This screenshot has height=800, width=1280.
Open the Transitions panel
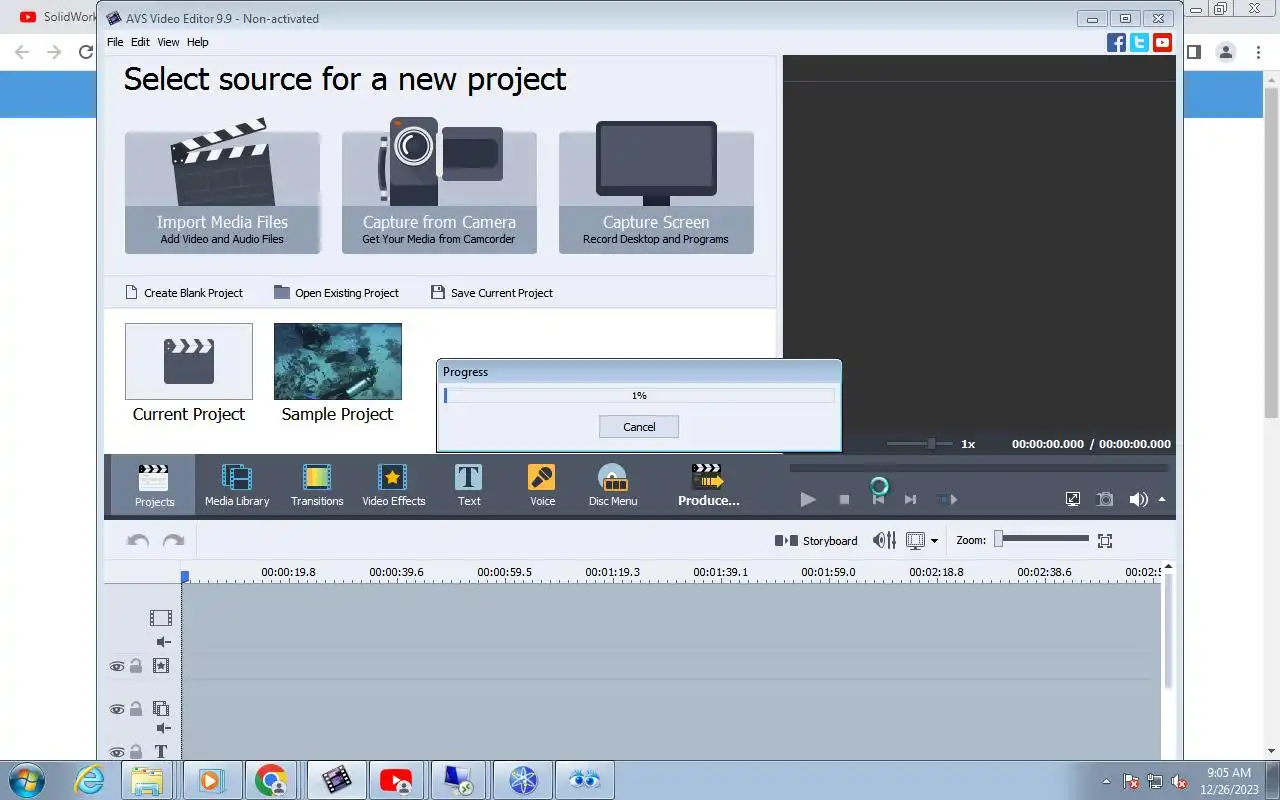317,485
